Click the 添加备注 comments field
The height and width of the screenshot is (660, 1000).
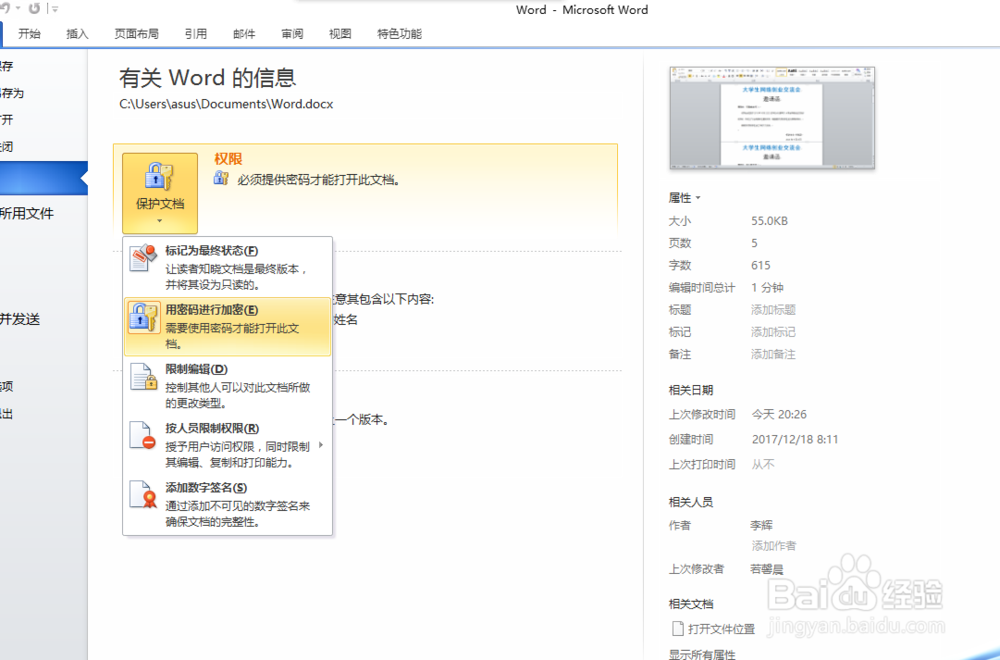[773, 355]
